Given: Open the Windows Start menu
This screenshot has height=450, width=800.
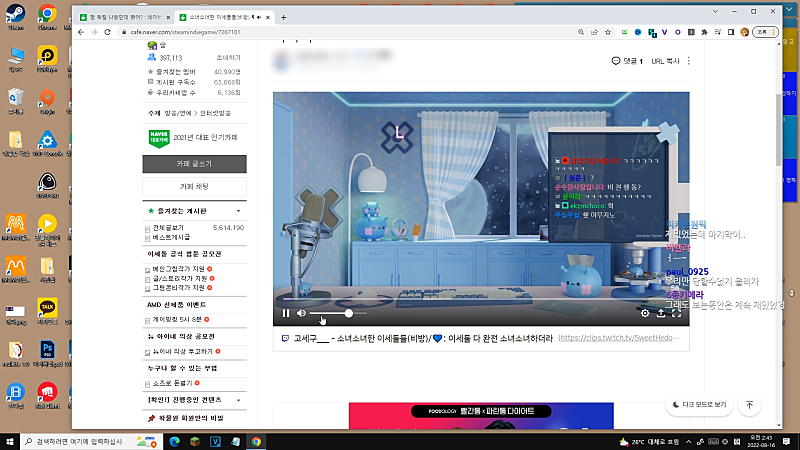Looking at the screenshot, I should pyautogui.click(x=10, y=441).
